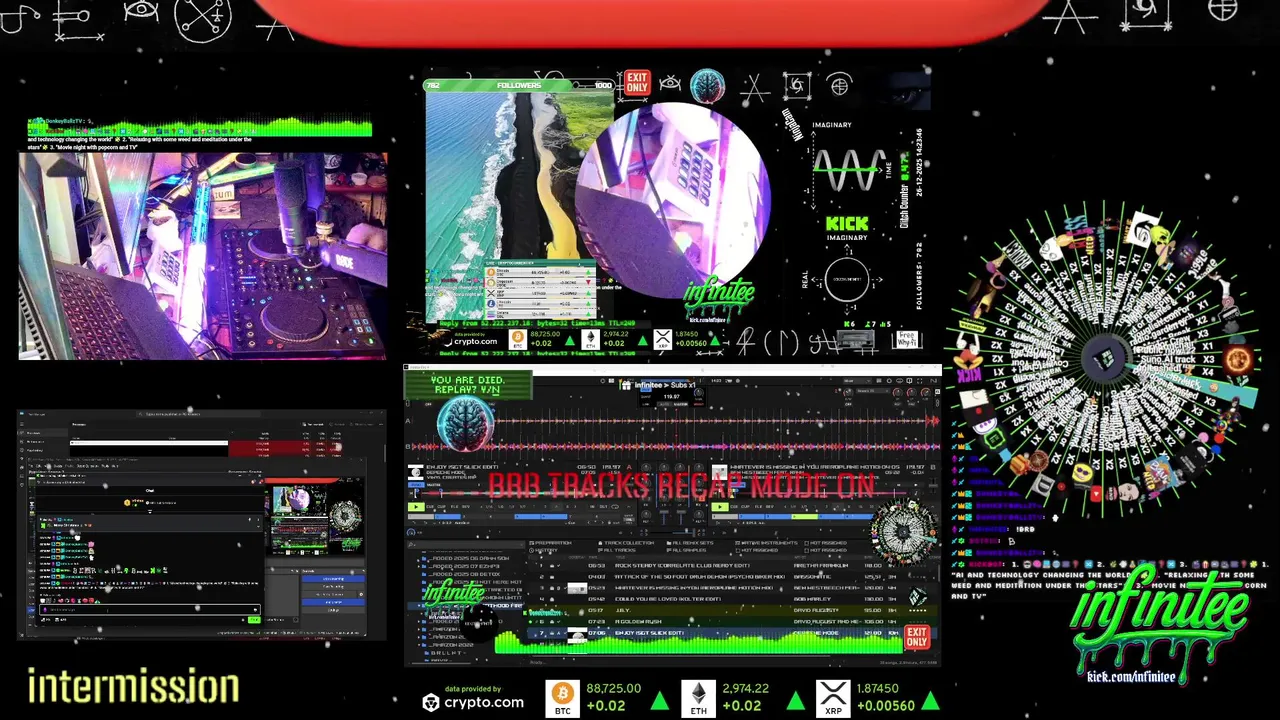This screenshot has width=1280, height=720.
Task: Open the All Tracks favorite
Action: coord(617,550)
